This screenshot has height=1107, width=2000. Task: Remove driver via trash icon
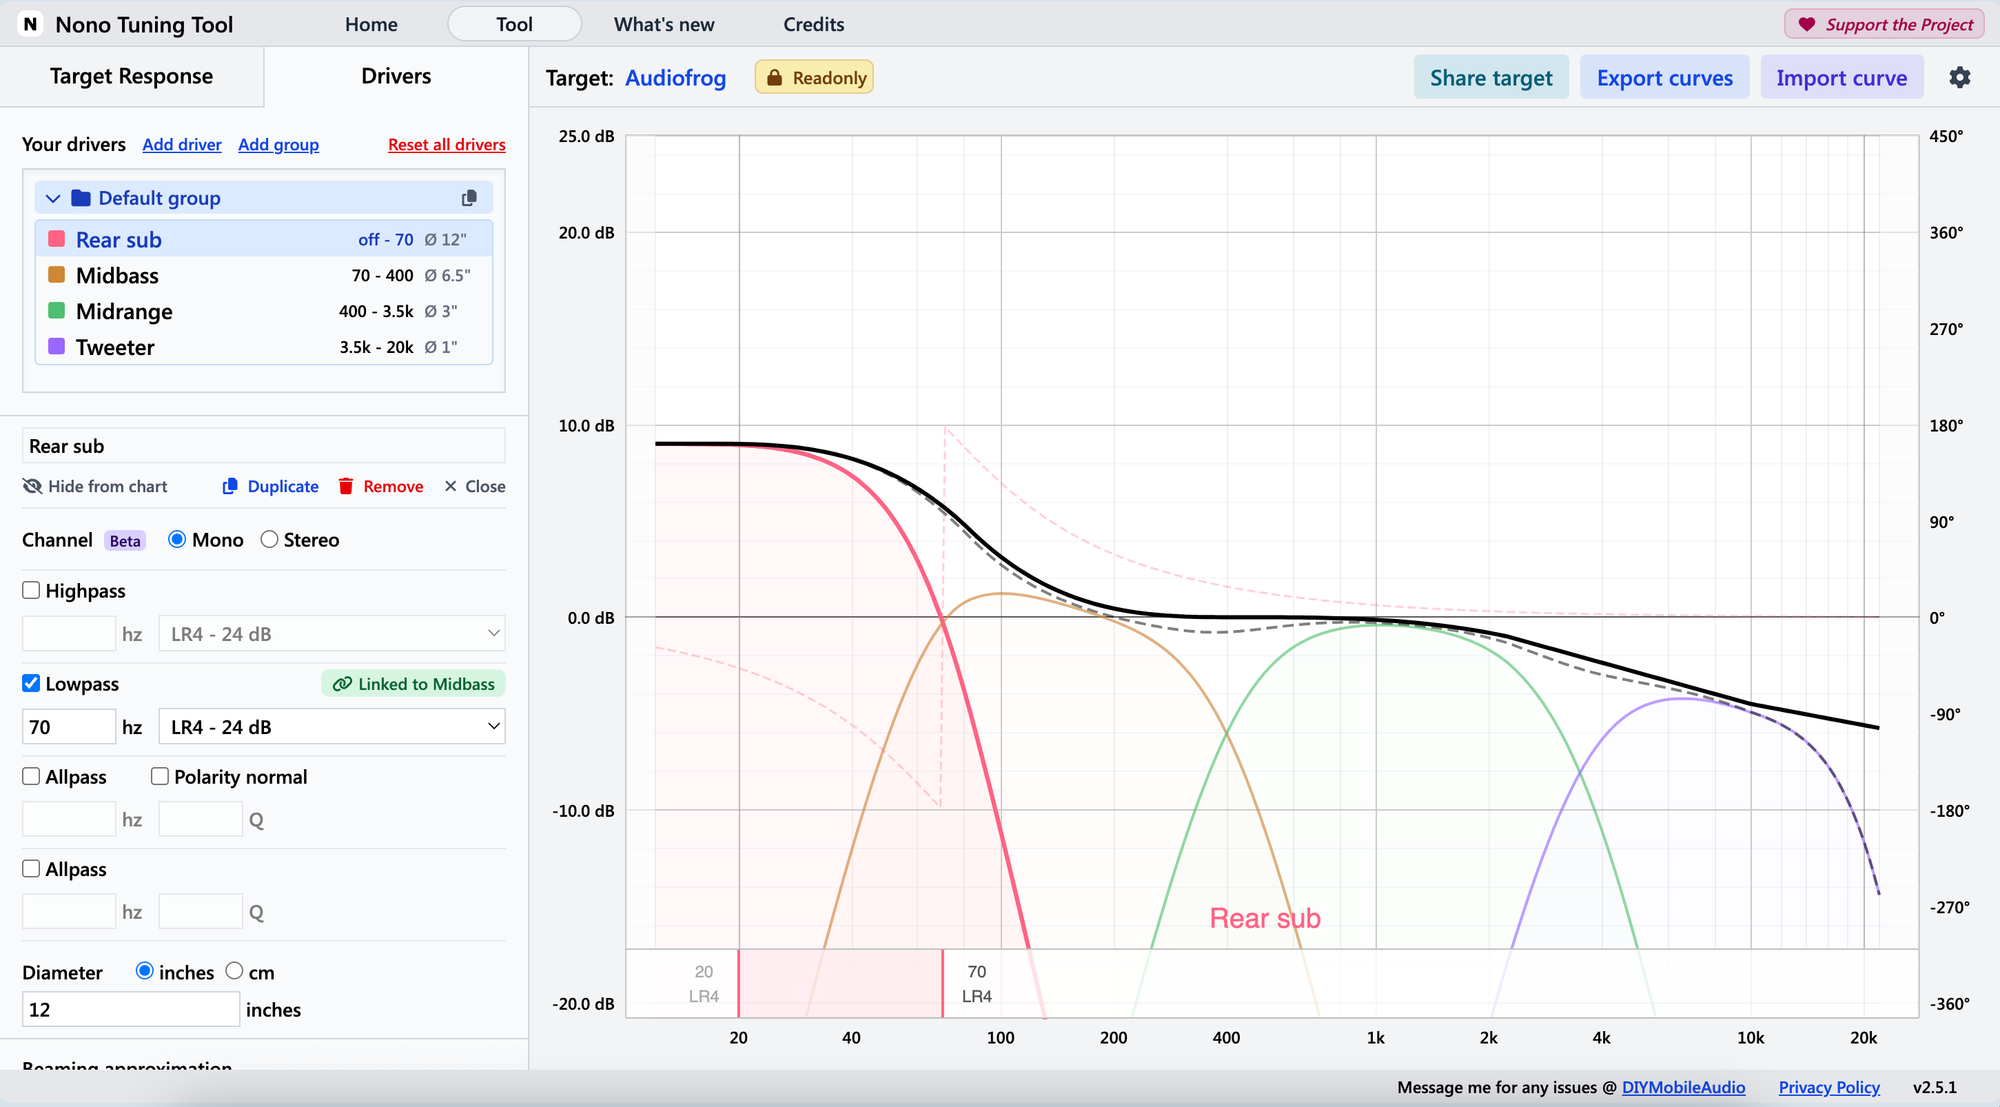point(346,486)
